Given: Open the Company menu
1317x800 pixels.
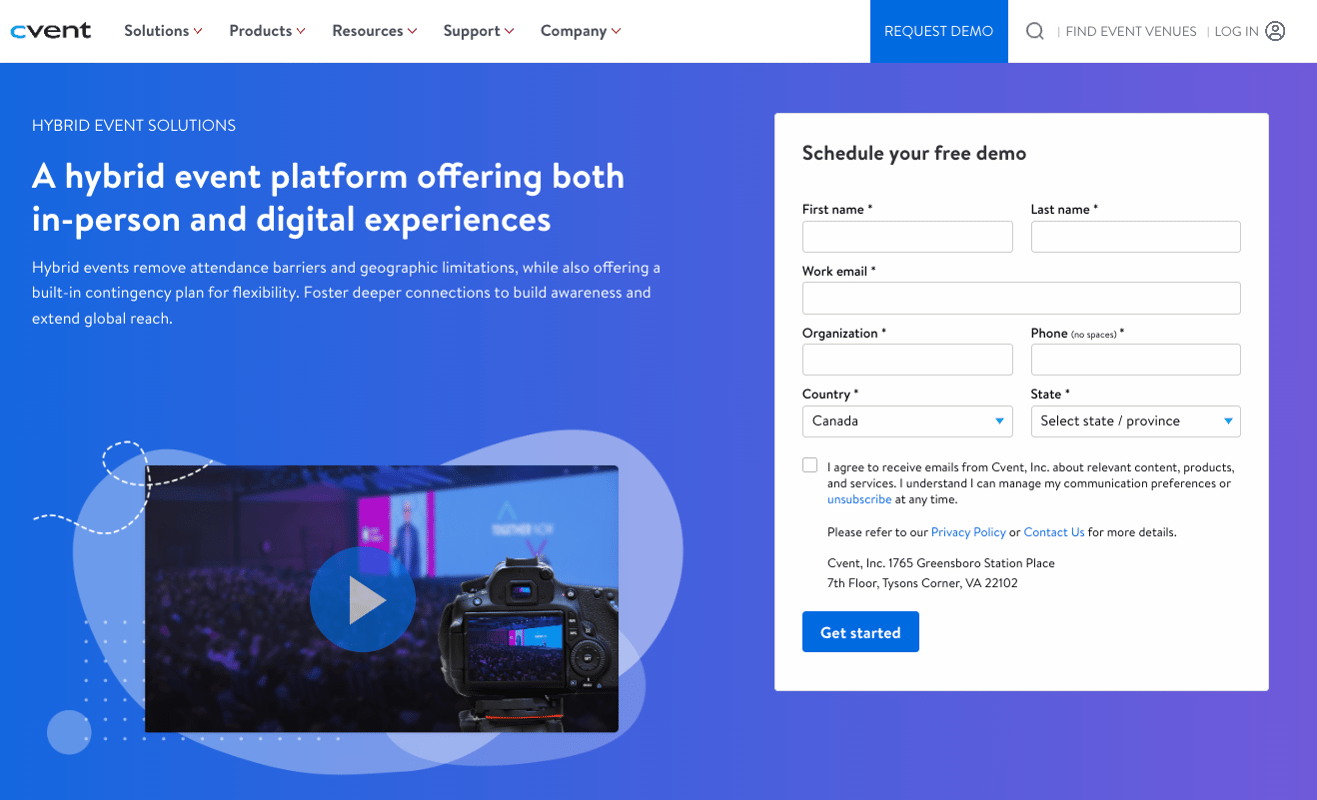Looking at the screenshot, I should coord(580,31).
